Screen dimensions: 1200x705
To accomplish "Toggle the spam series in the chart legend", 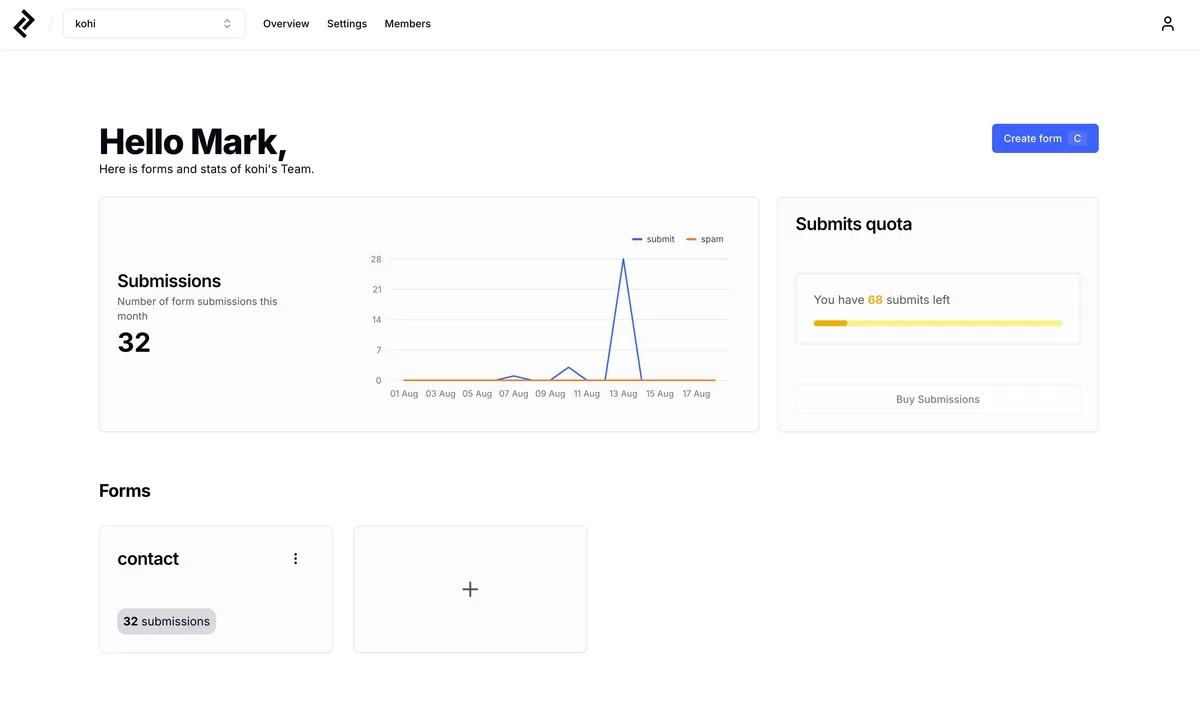I will 704,239.
